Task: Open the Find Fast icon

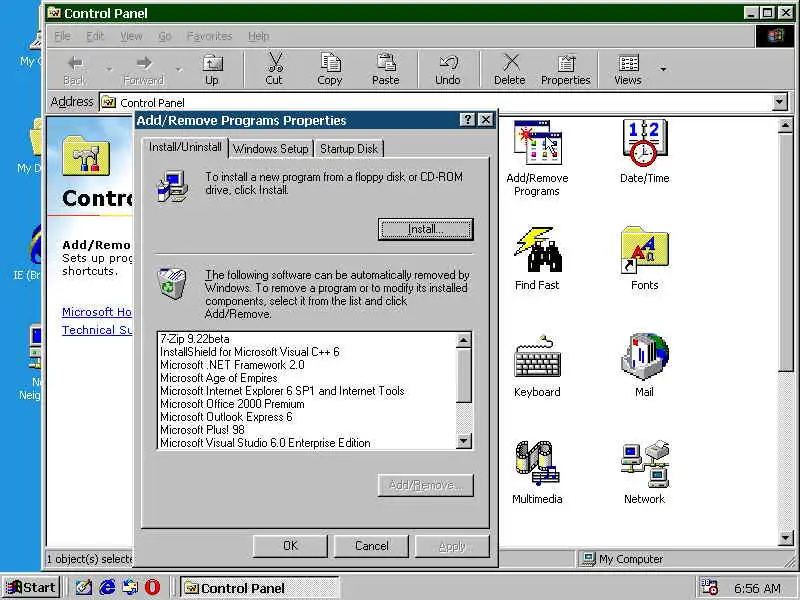Action: click(537, 259)
